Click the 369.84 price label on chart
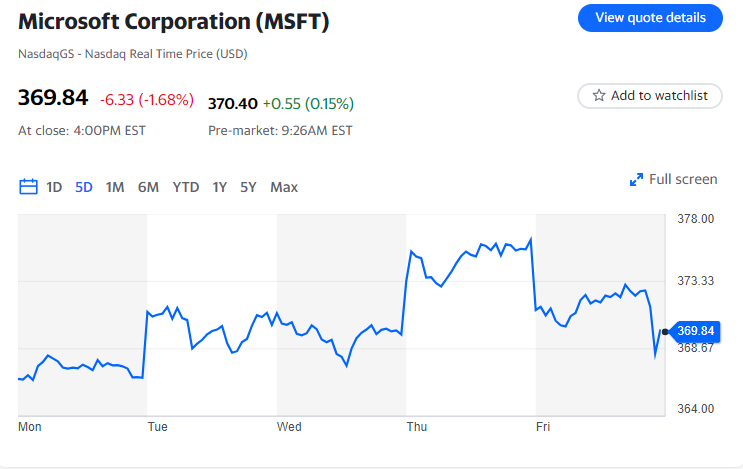The image size is (743, 469). [696, 331]
